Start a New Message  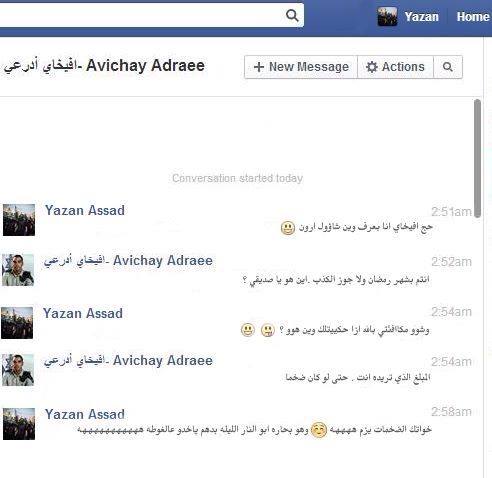(x=301, y=67)
